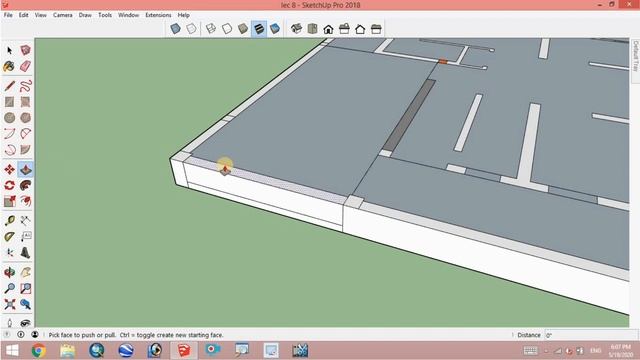Switch to Hidden Line style

tap(227, 29)
